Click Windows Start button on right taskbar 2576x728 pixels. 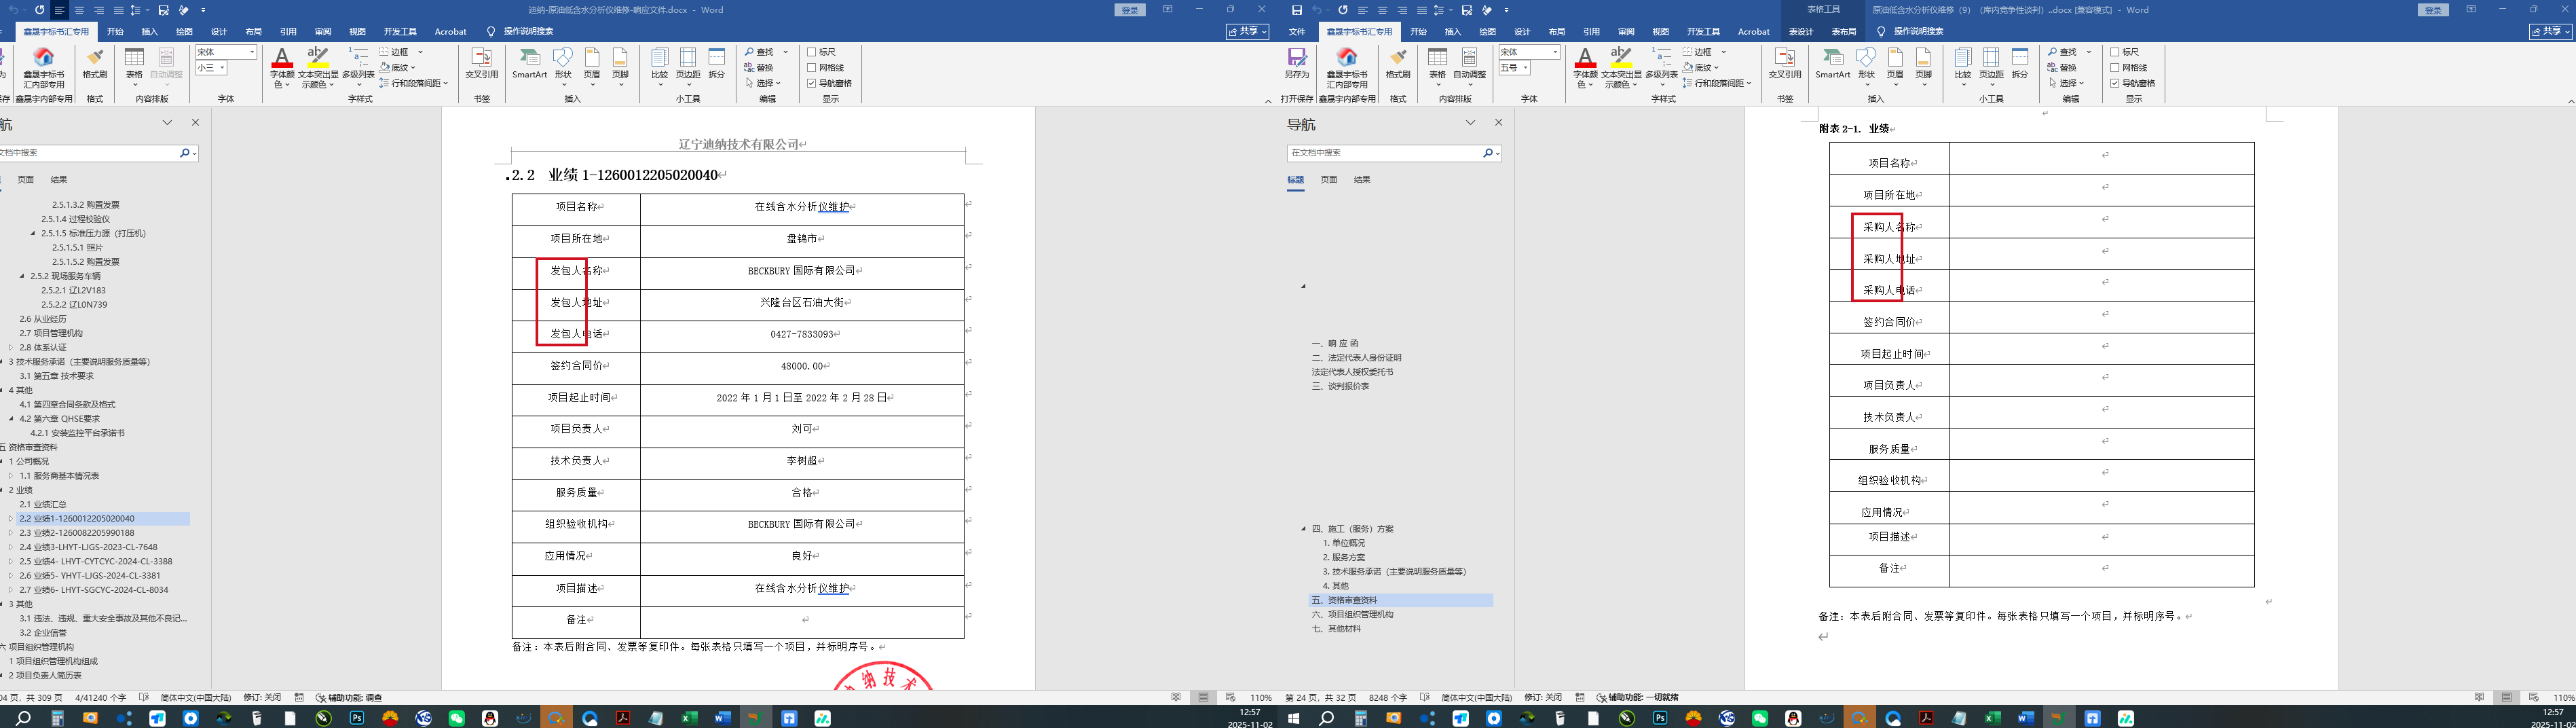1293,718
